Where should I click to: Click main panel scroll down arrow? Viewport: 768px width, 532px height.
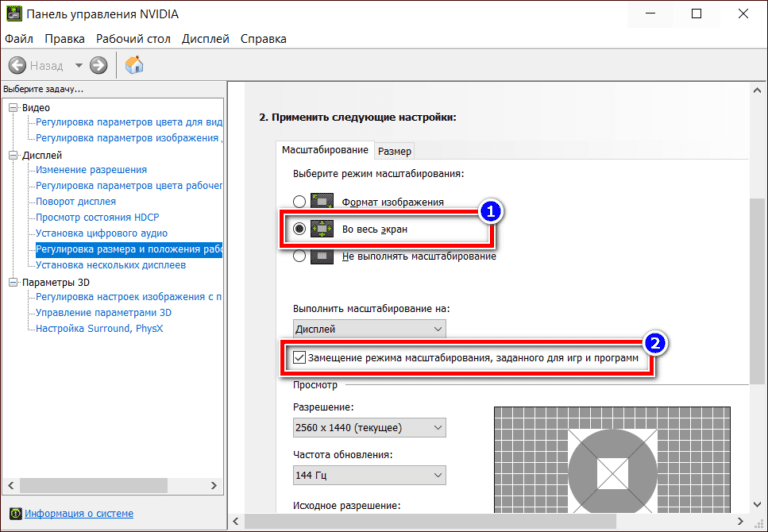tap(757, 504)
